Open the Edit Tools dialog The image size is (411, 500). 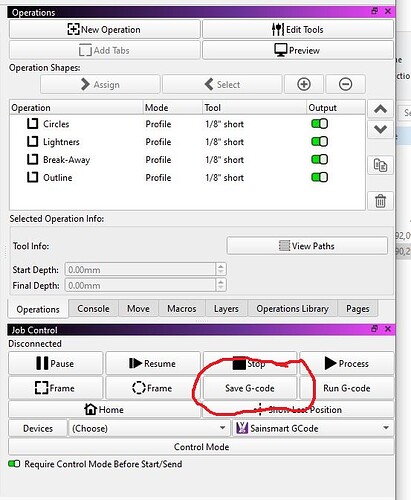(x=298, y=29)
